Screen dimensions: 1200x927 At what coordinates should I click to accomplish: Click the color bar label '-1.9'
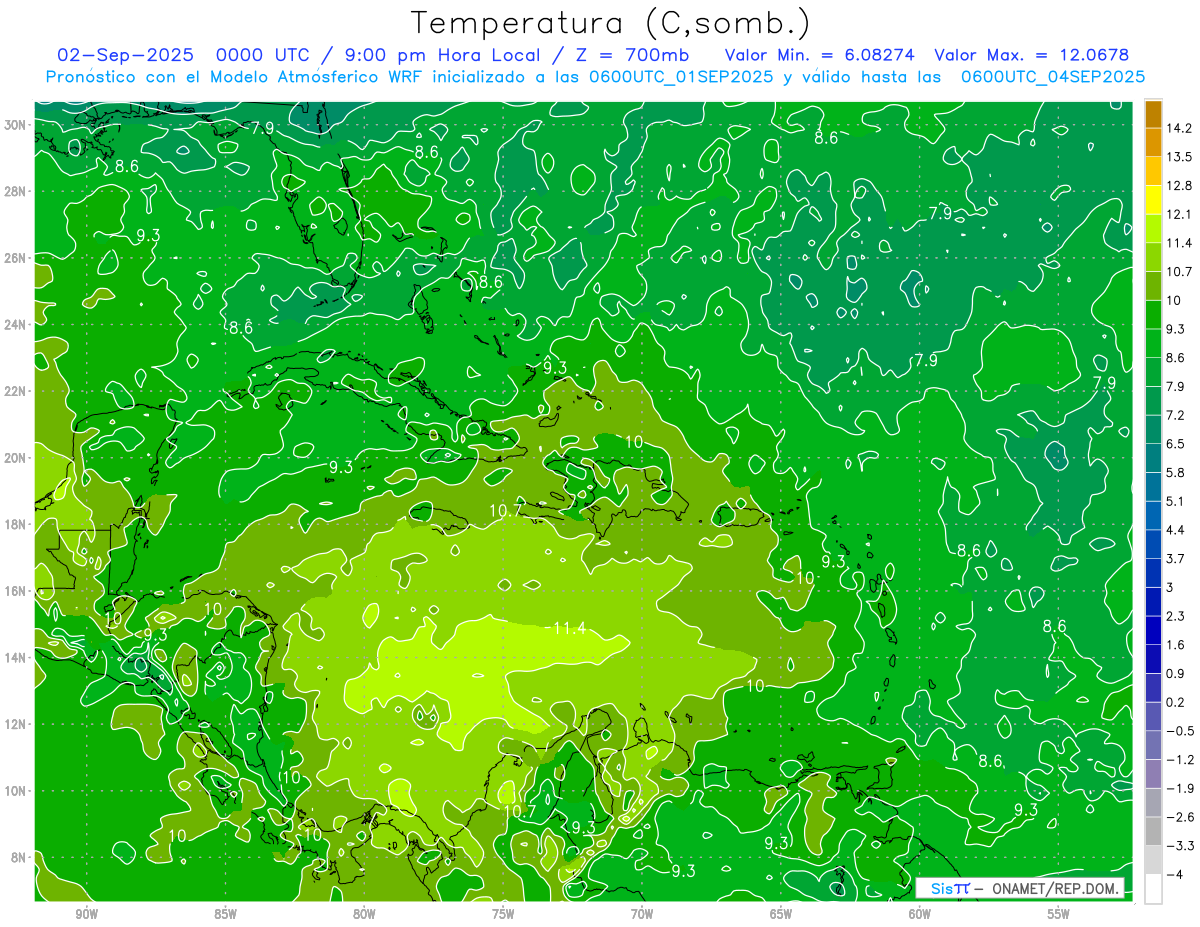pos(1180,788)
